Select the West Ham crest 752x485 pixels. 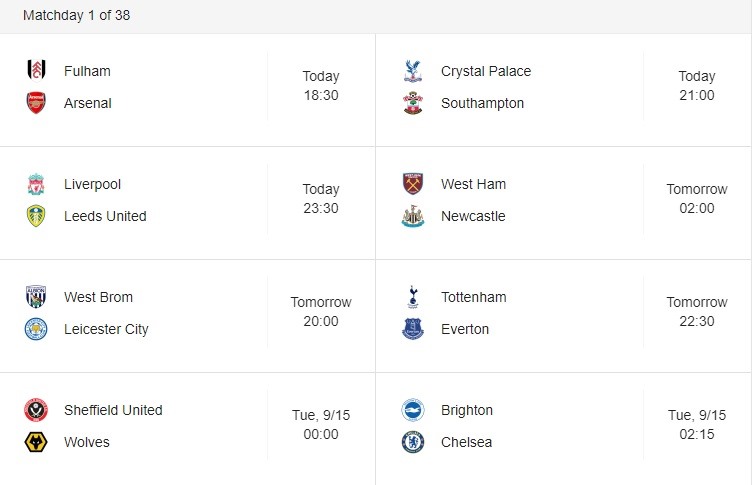(x=413, y=184)
